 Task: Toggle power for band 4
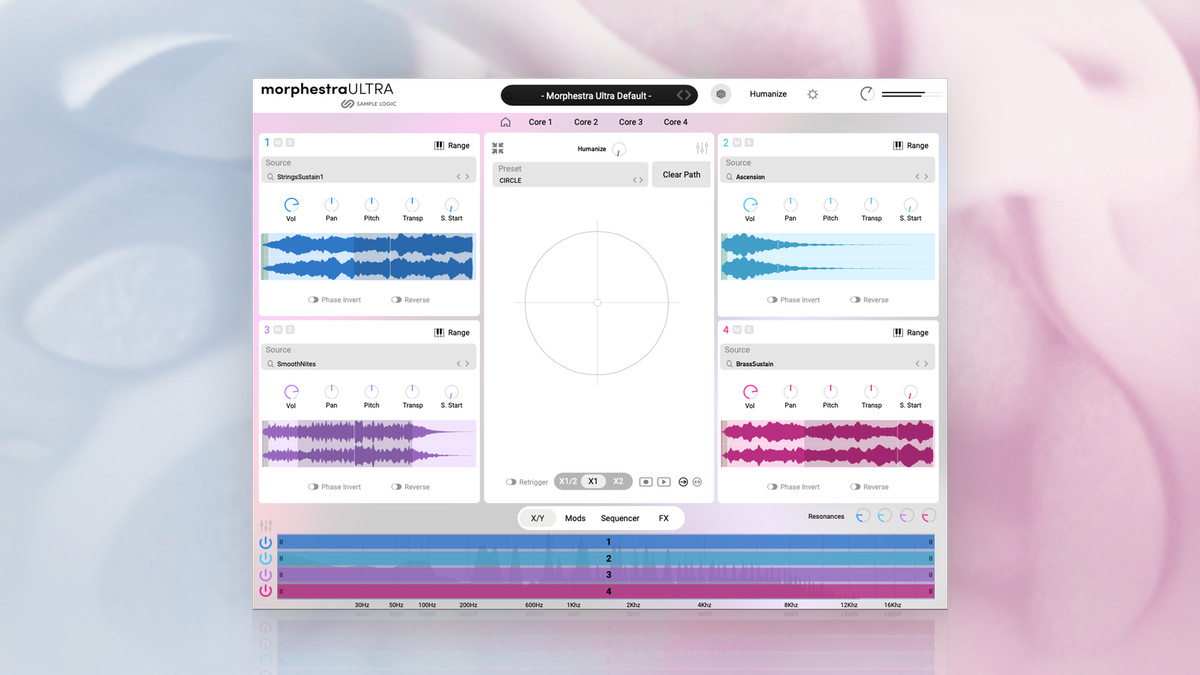[265, 591]
